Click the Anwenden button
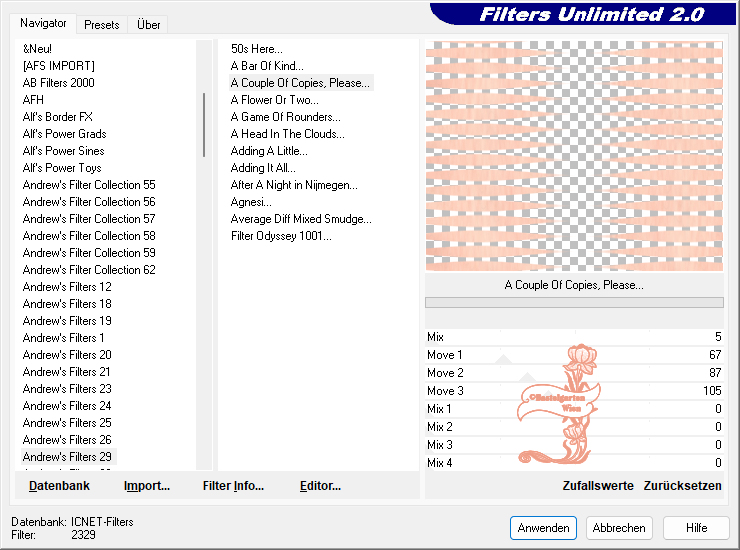The image size is (740, 550). [x=543, y=528]
